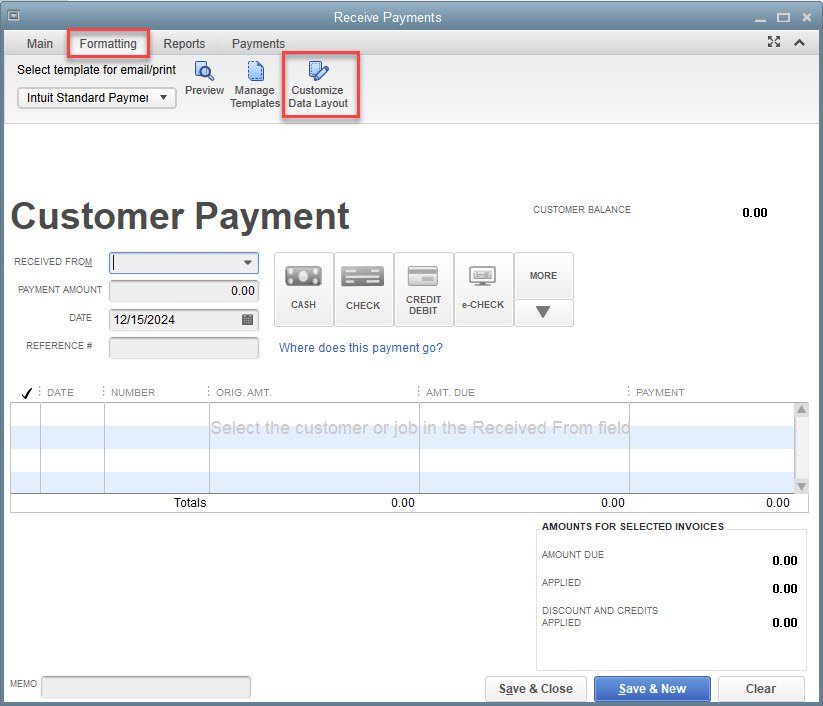Screen dimensions: 823x706
Task: Collapse the ribbon using the chevron at top right
Action: tap(797, 43)
